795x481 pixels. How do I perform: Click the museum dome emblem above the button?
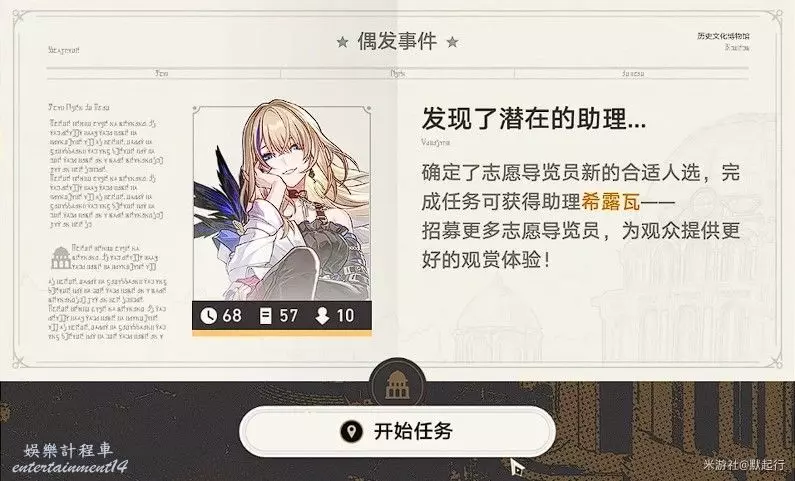coord(397,385)
